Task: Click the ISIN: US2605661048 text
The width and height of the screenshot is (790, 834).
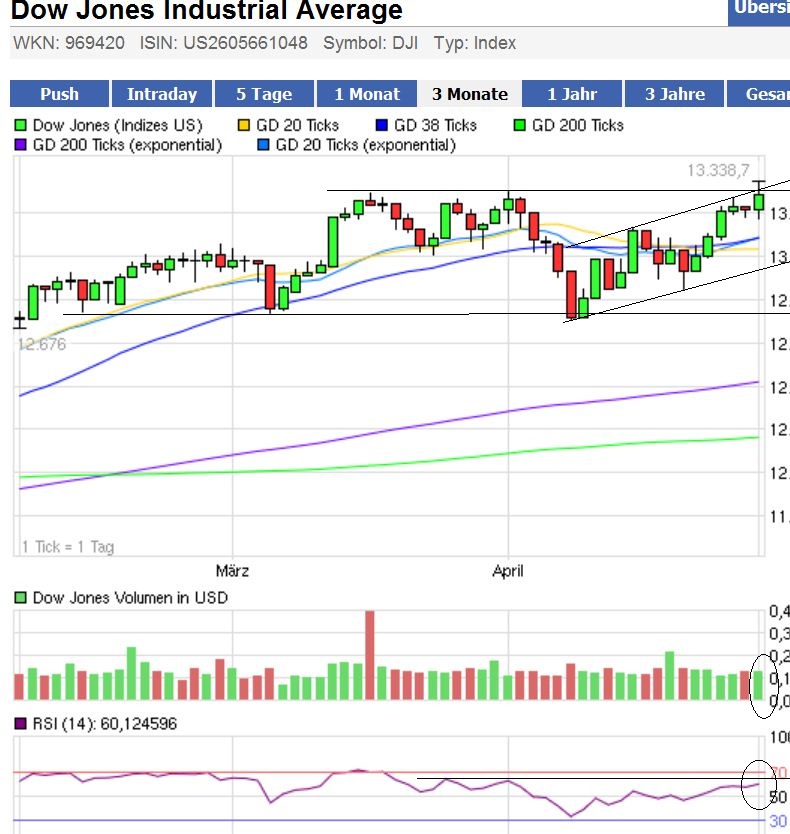Action: [223, 43]
